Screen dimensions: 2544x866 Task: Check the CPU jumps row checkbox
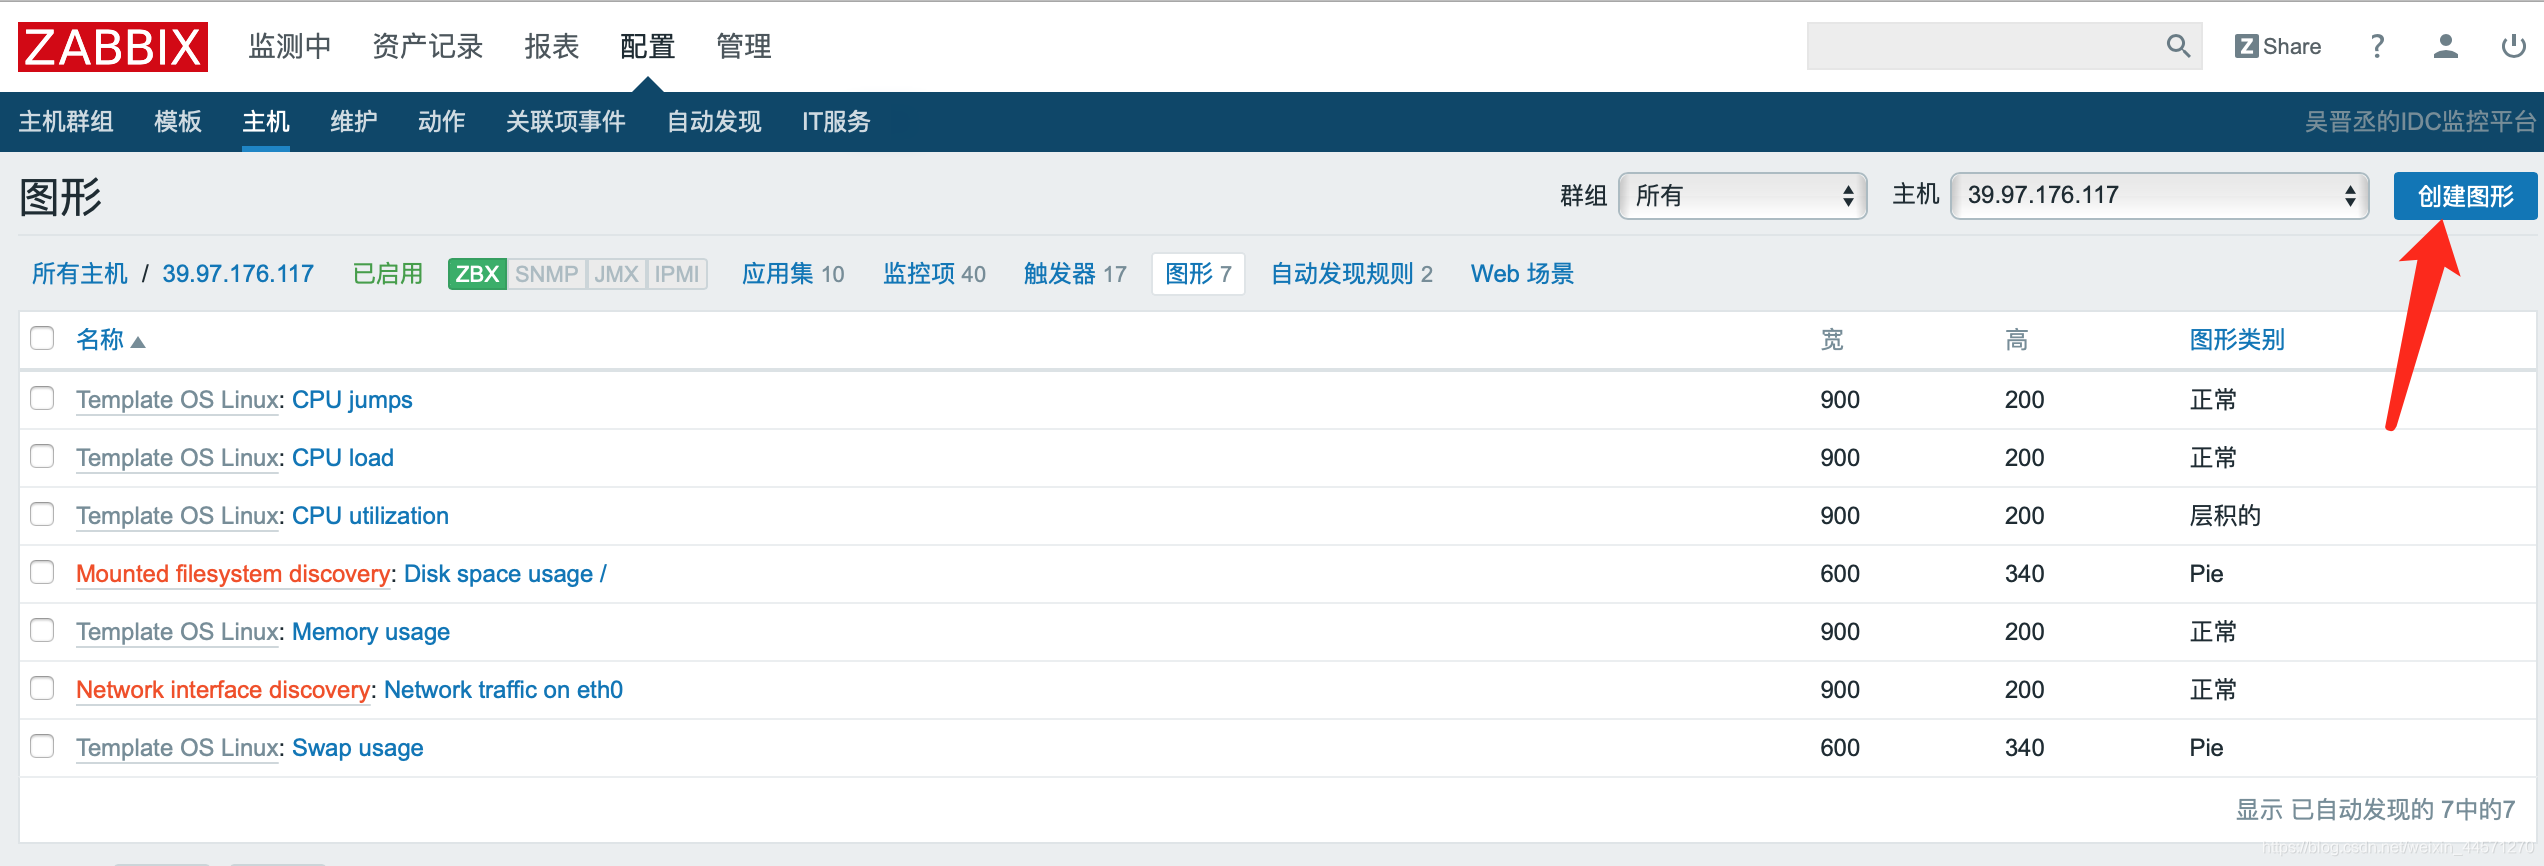(x=42, y=398)
